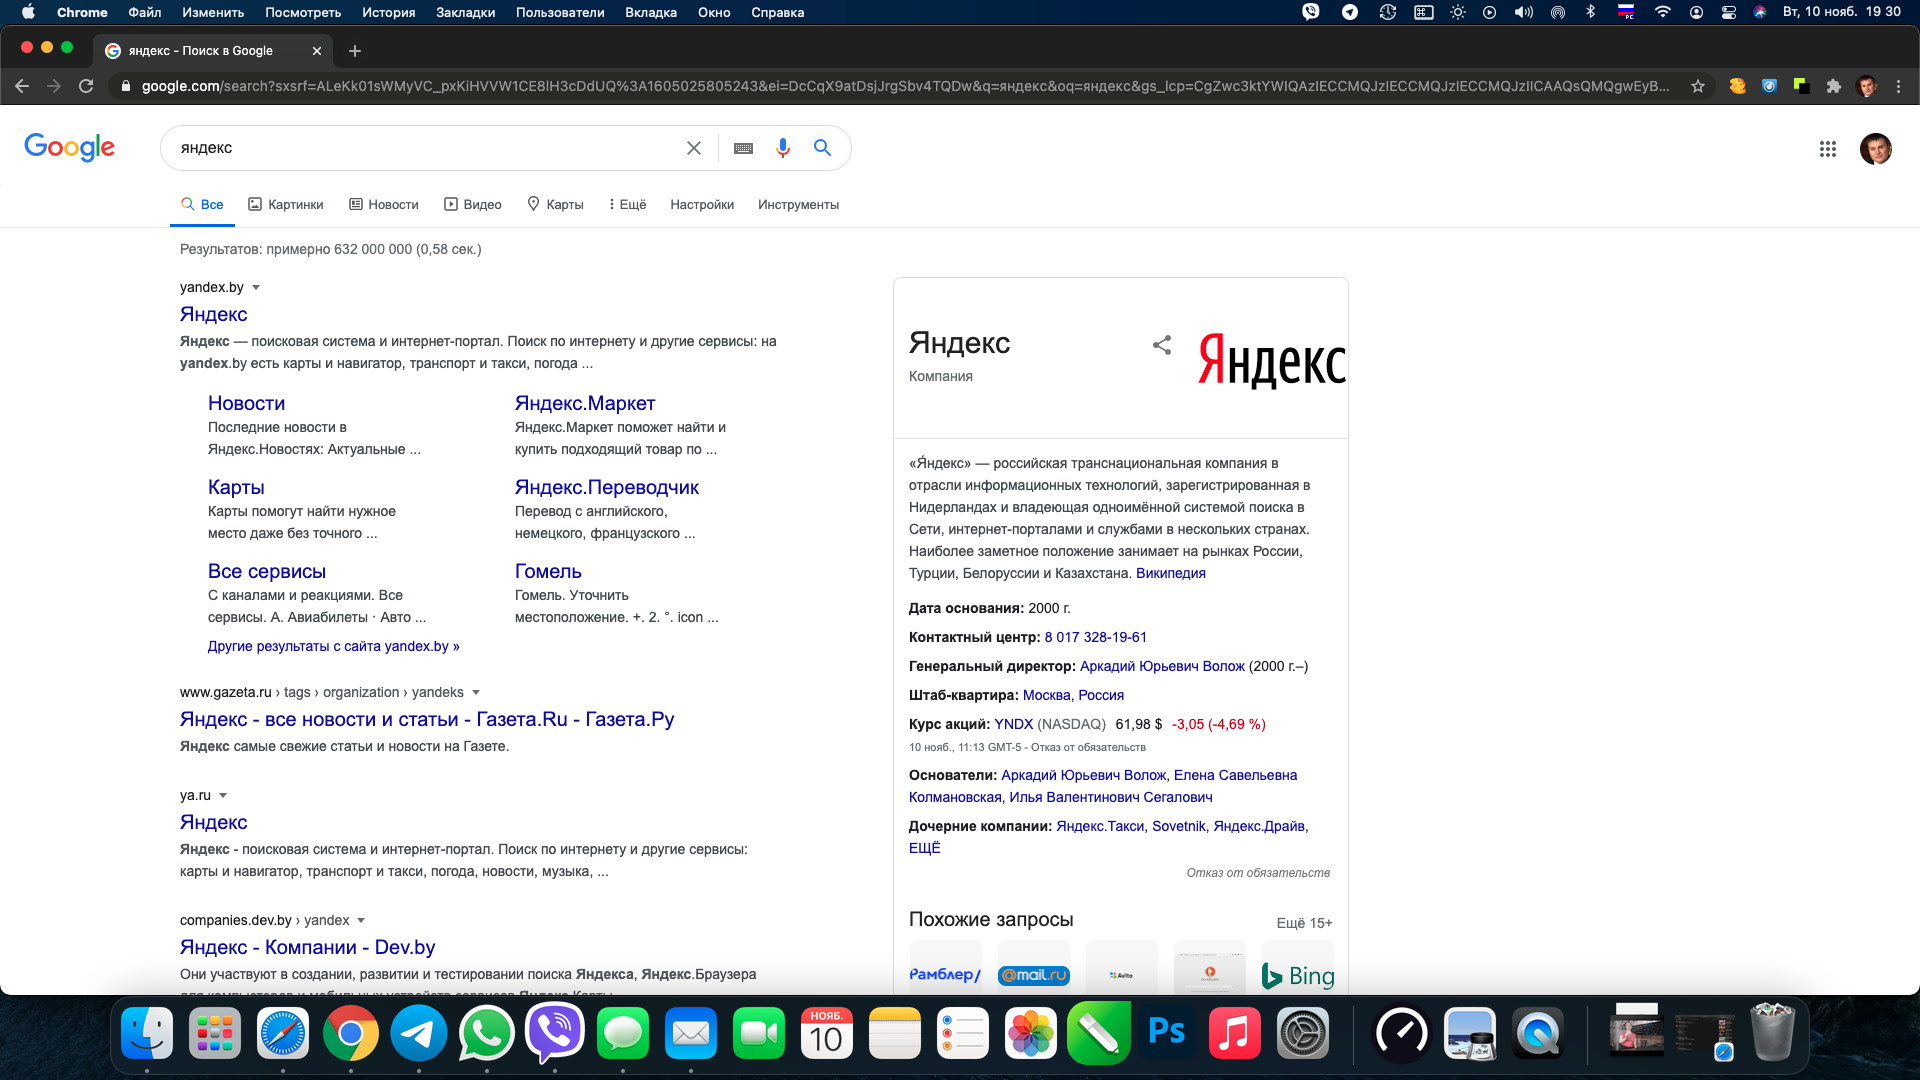1920x1080 pixels.
Task: Clear the search box with the X icon
Action: 694,148
